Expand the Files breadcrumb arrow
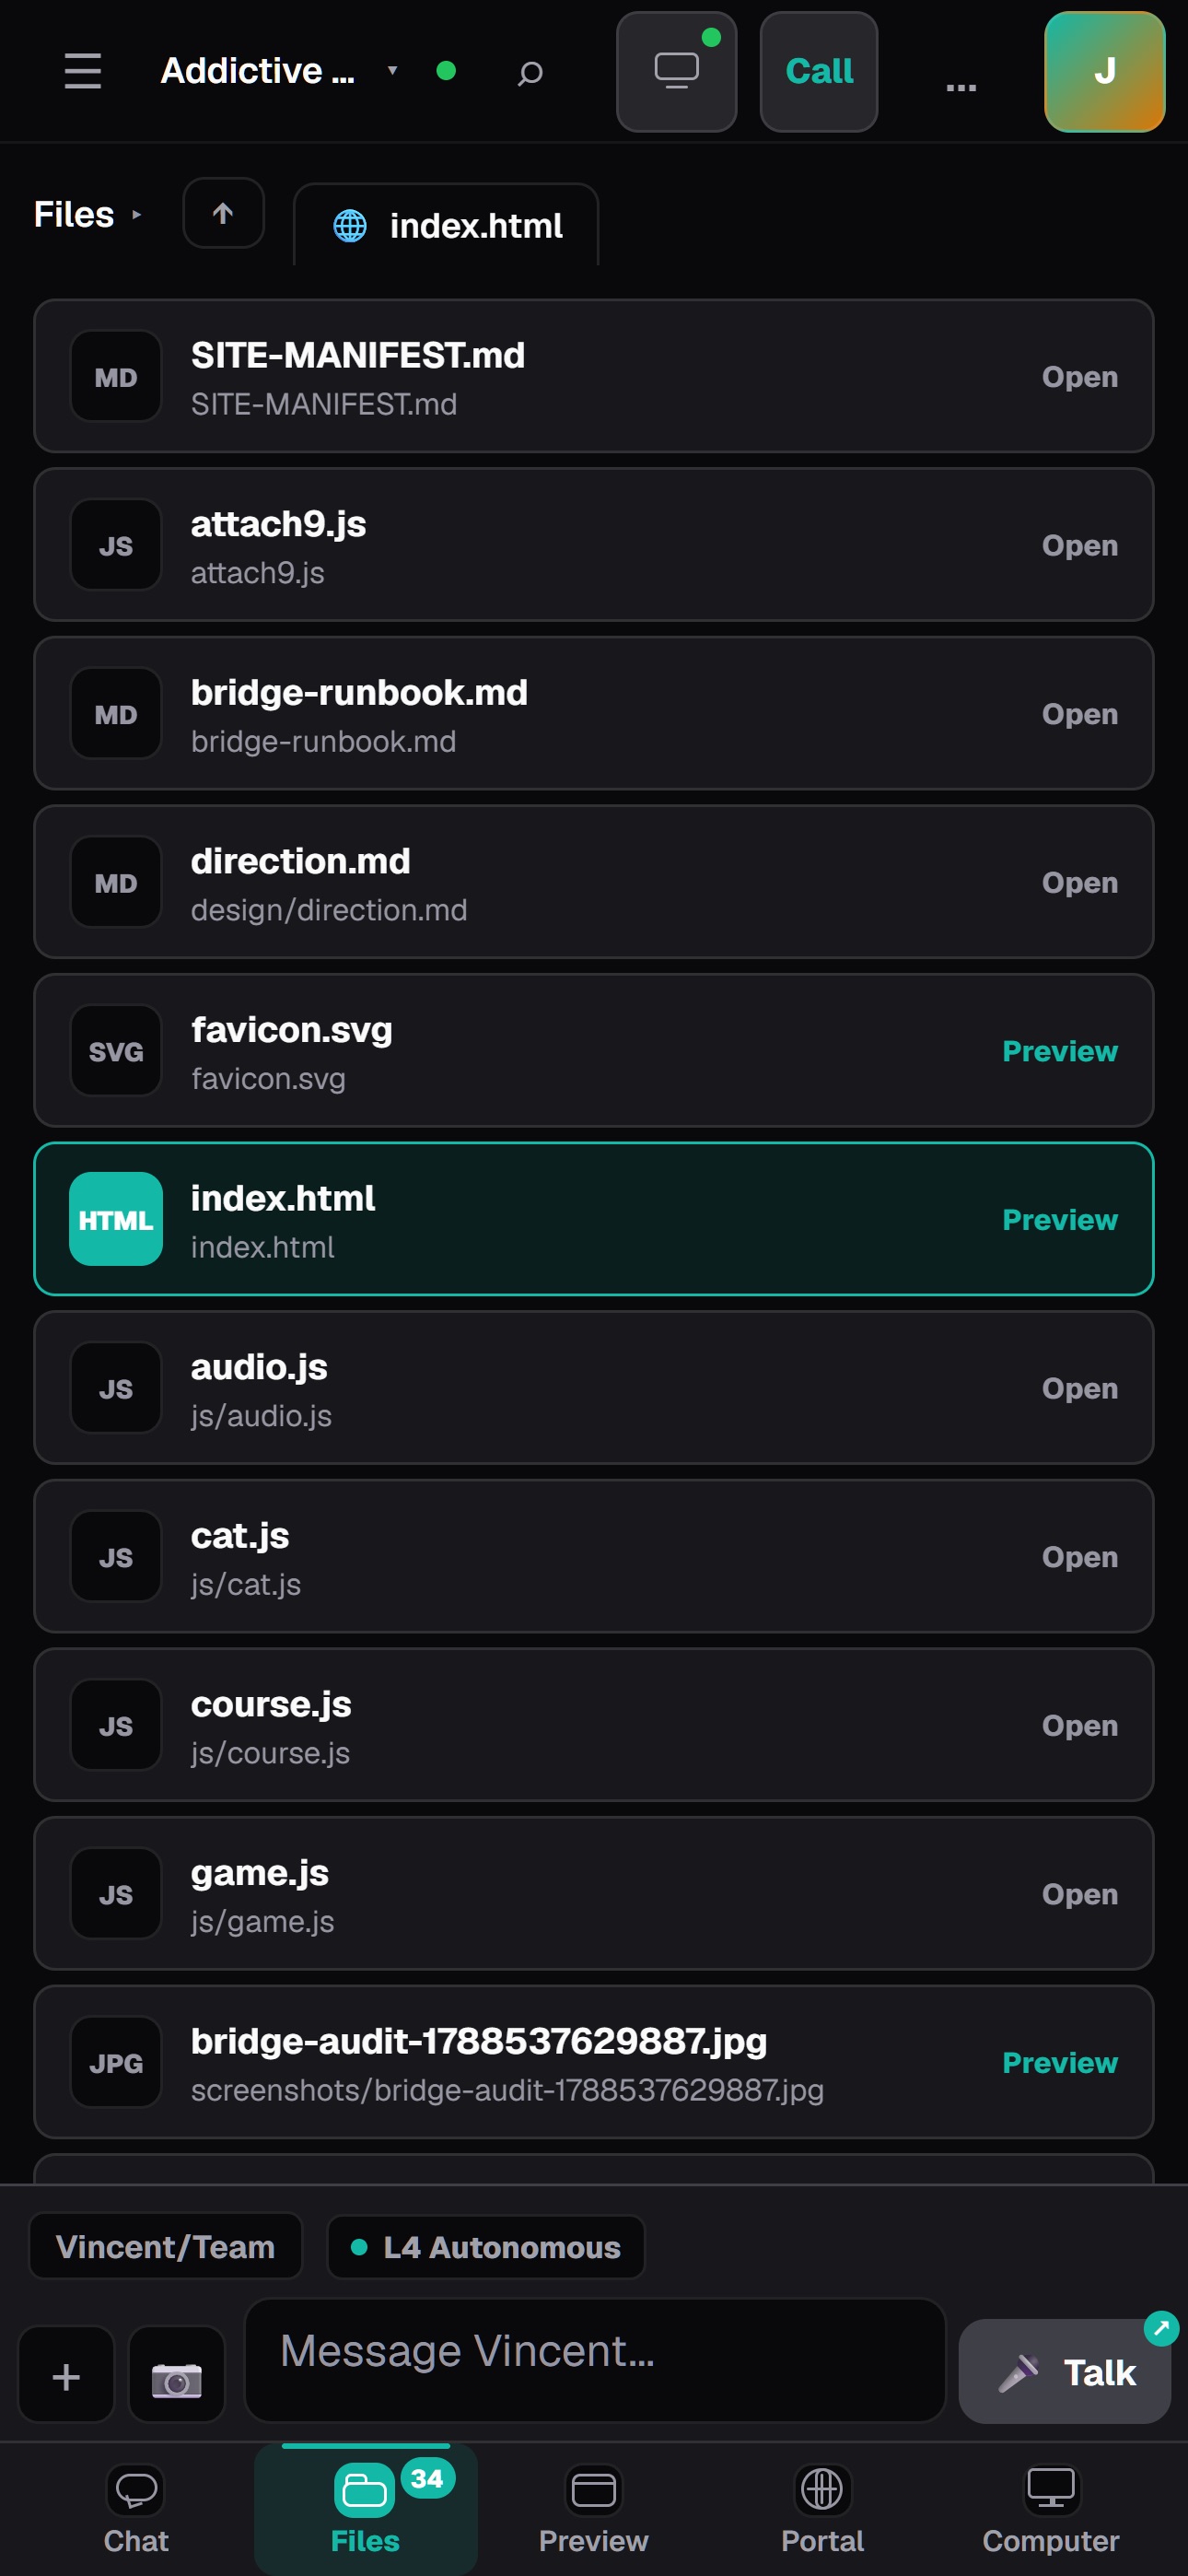The height and width of the screenshot is (2576, 1188). (x=137, y=214)
